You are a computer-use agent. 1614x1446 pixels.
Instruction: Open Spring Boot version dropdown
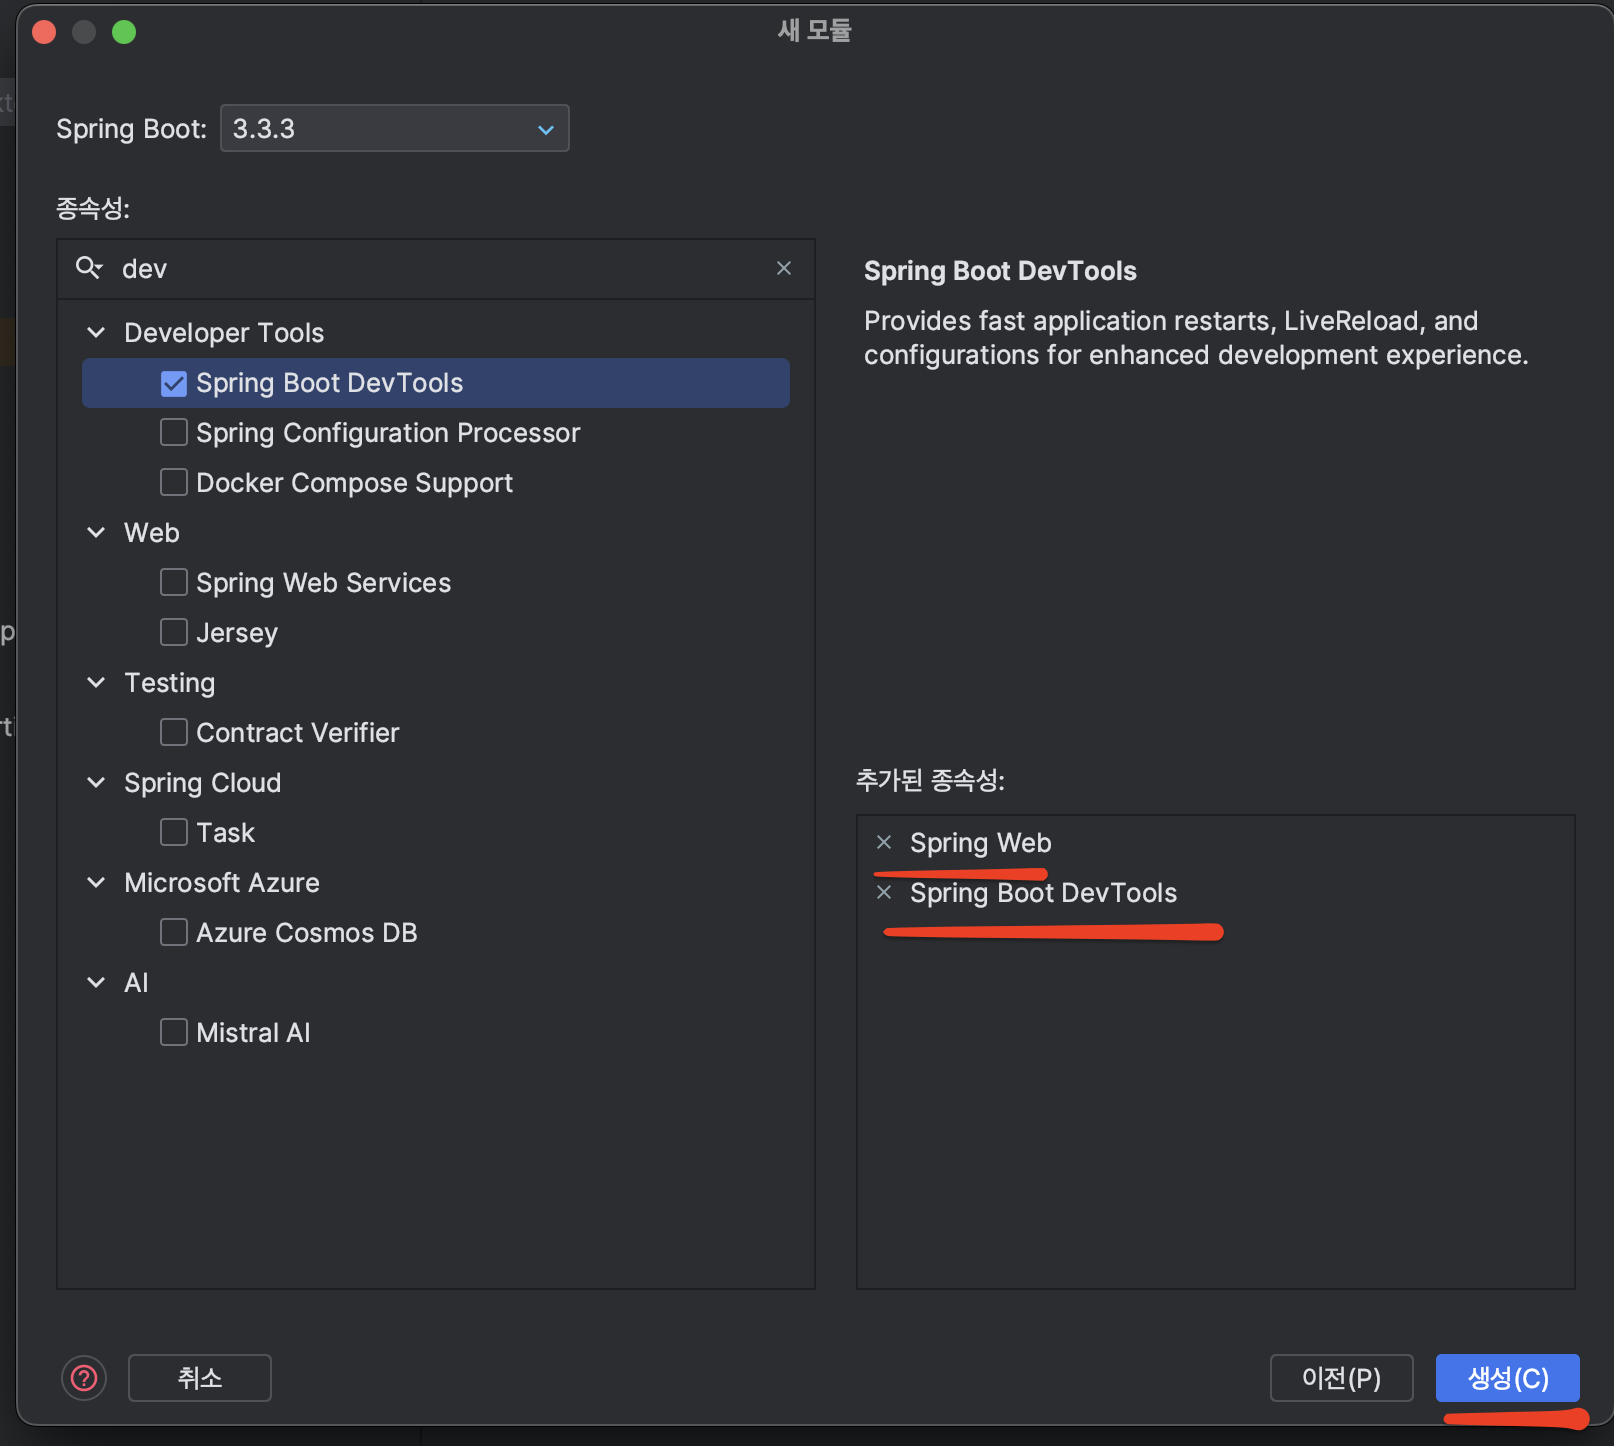click(x=395, y=128)
